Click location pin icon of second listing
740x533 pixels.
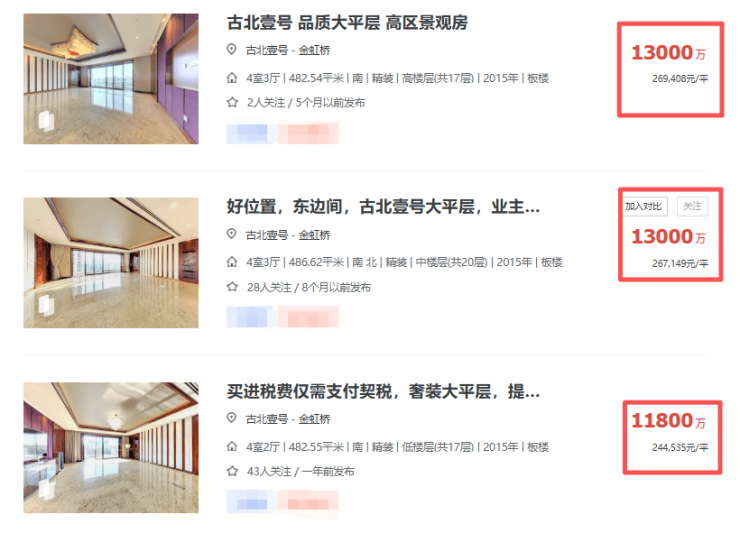pos(231,234)
